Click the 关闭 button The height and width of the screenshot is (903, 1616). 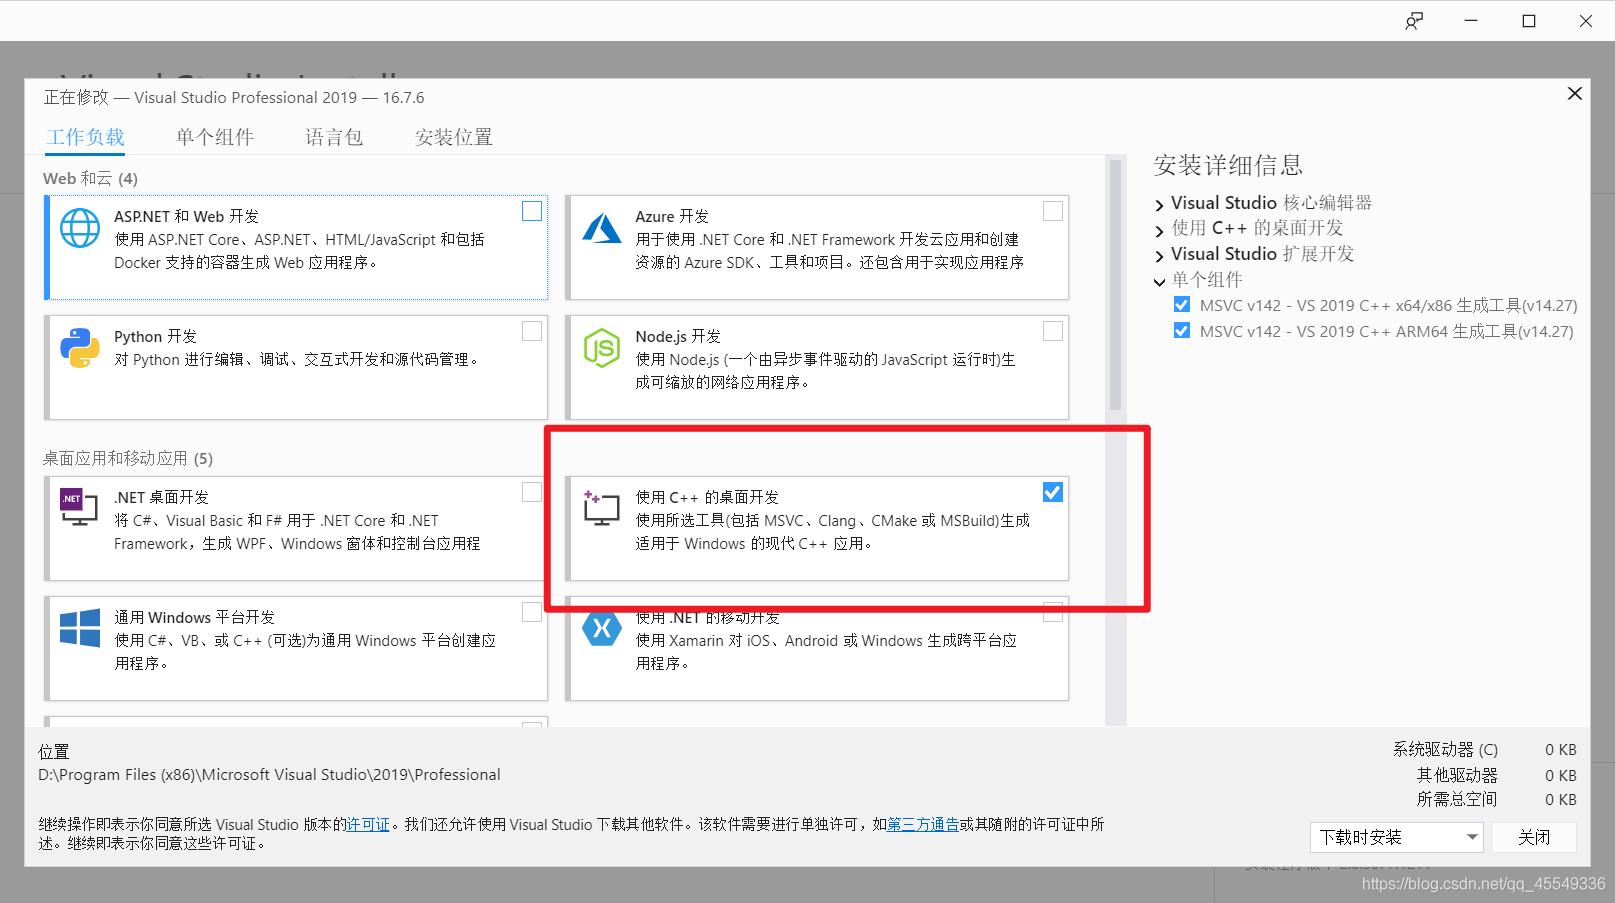[1534, 837]
